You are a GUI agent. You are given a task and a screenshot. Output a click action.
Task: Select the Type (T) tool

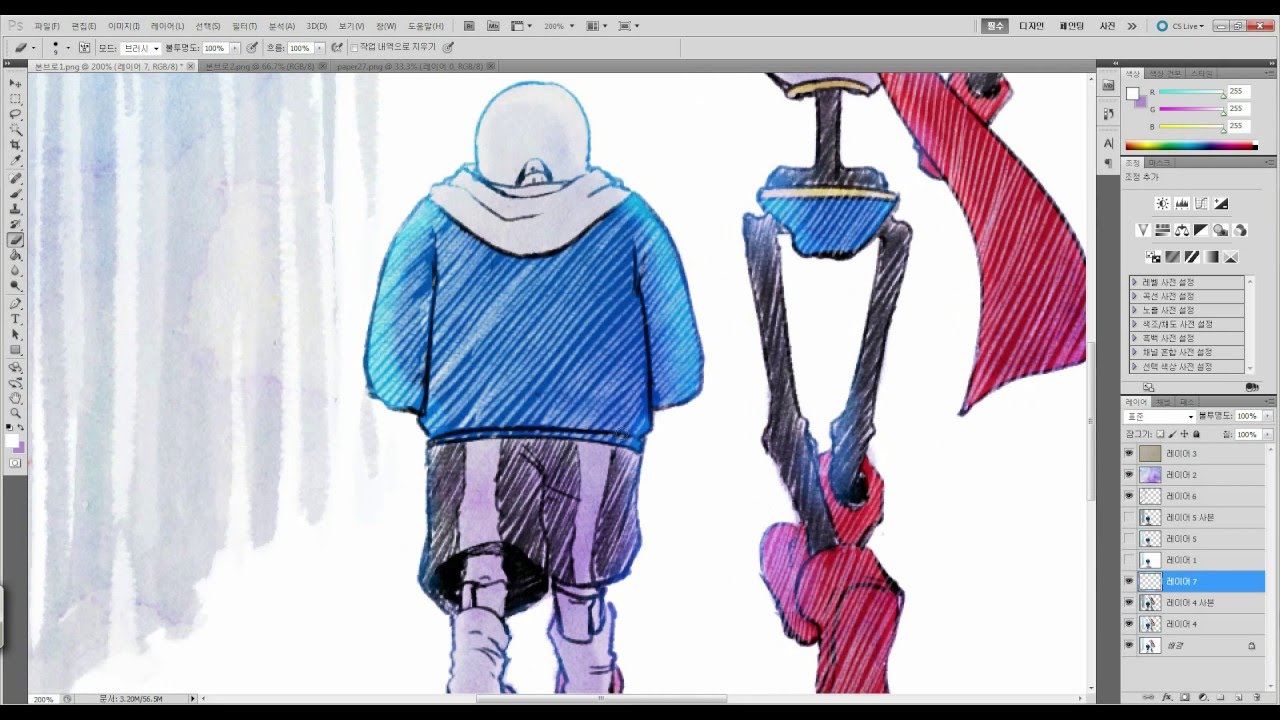(x=16, y=319)
